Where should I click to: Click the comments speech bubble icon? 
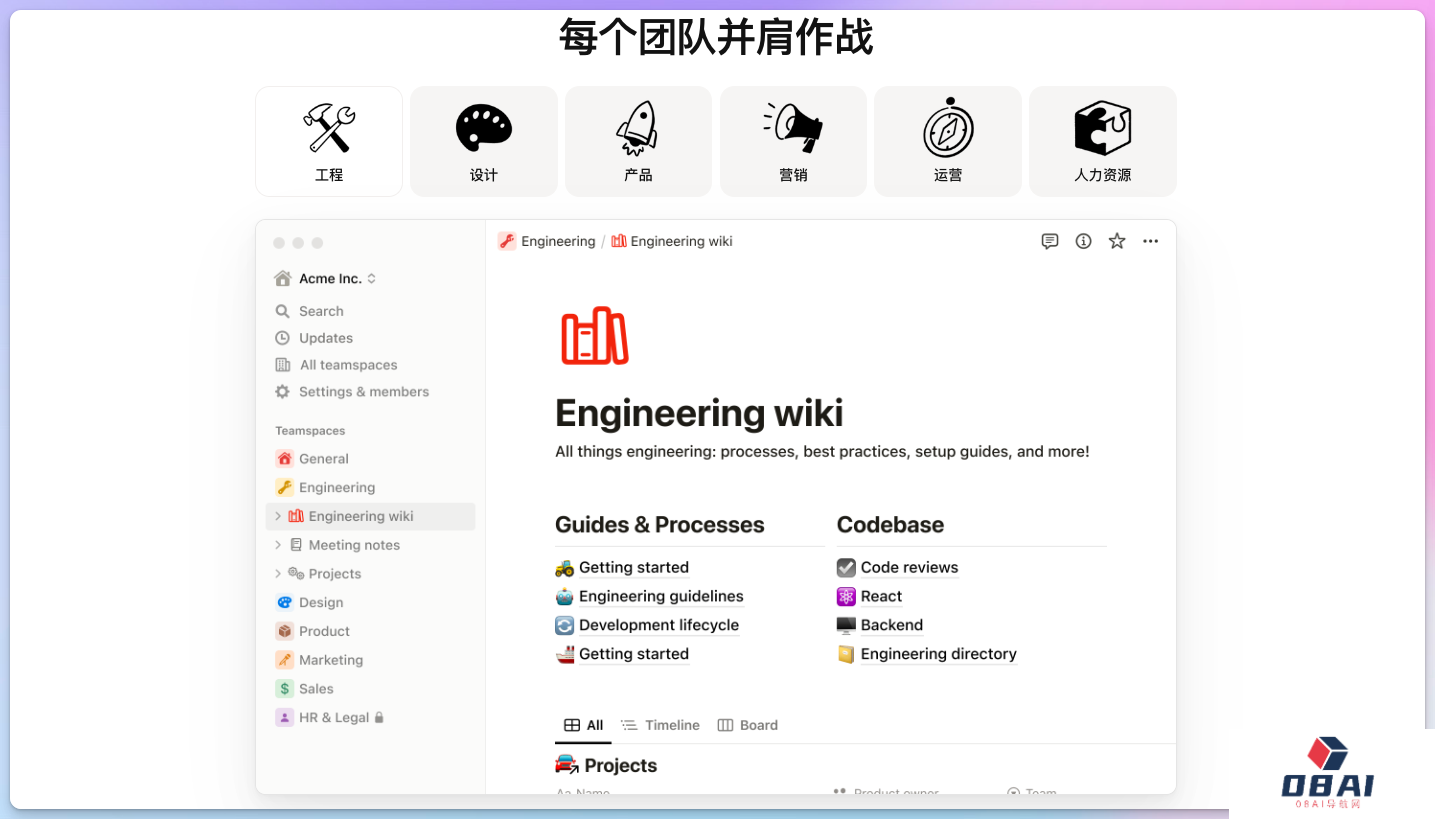(x=1049, y=241)
